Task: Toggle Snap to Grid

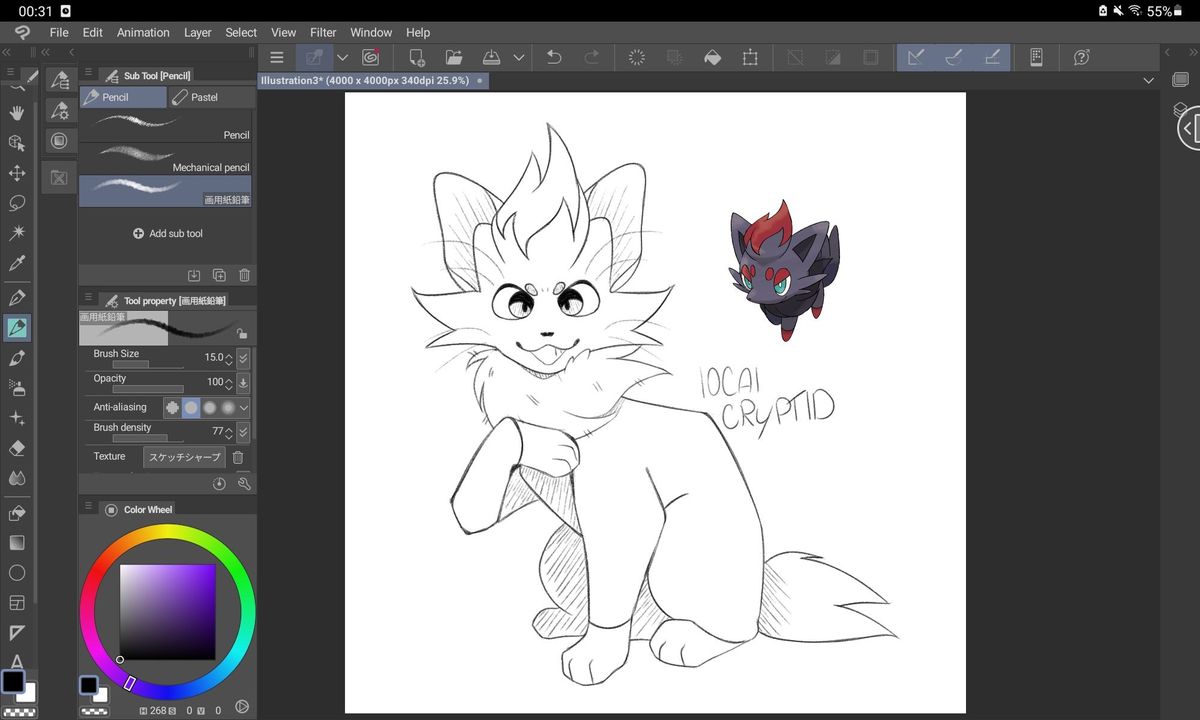Action: [992, 58]
